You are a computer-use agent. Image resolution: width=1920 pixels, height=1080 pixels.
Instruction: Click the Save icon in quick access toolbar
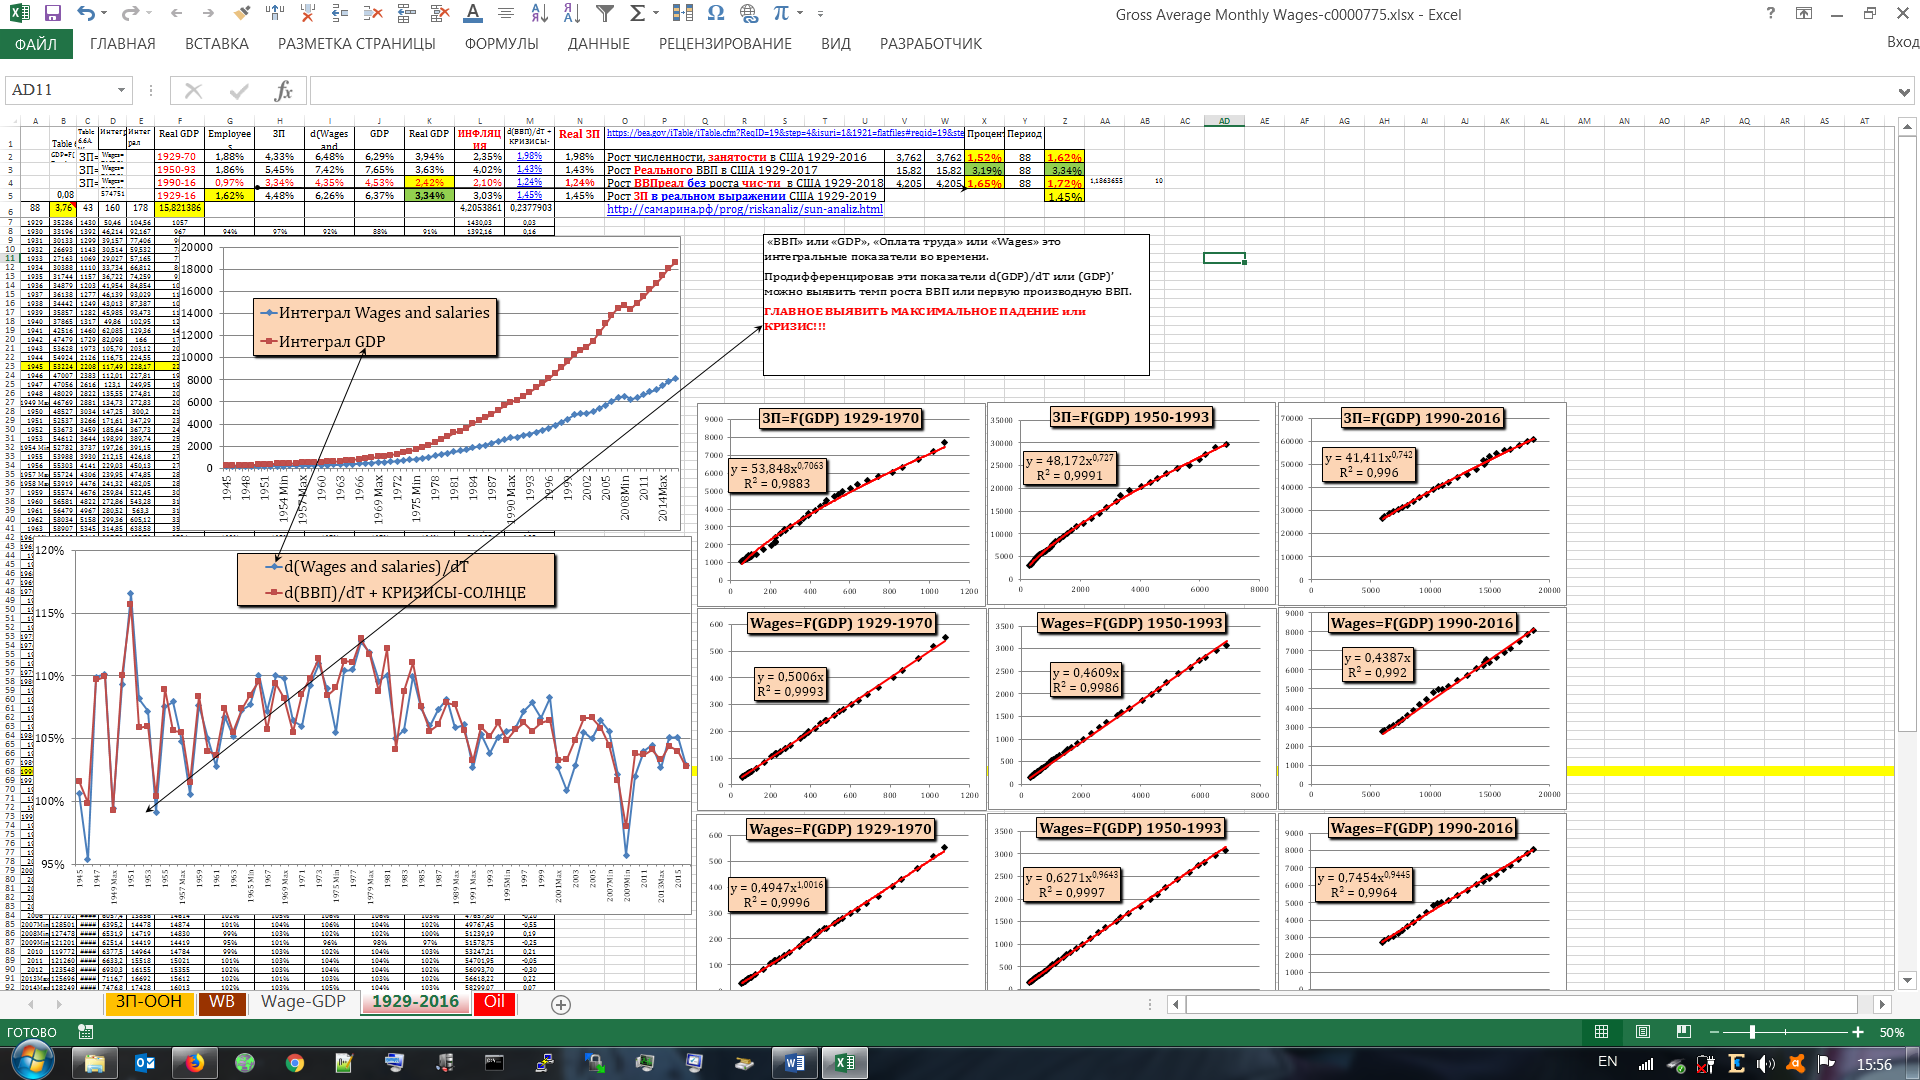[x=53, y=14]
